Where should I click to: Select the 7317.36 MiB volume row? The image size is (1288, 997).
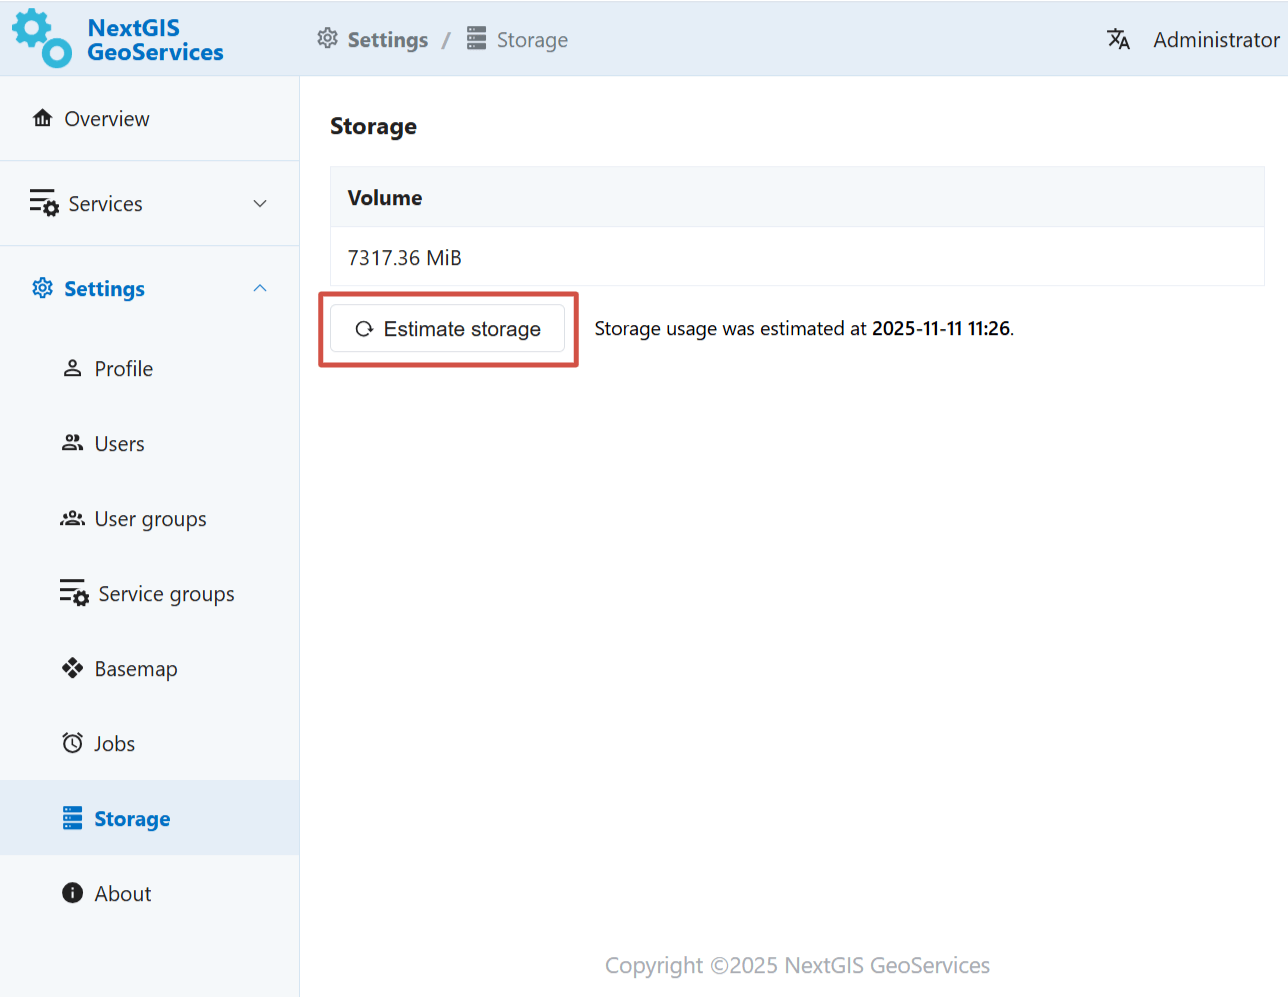tap(405, 258)
